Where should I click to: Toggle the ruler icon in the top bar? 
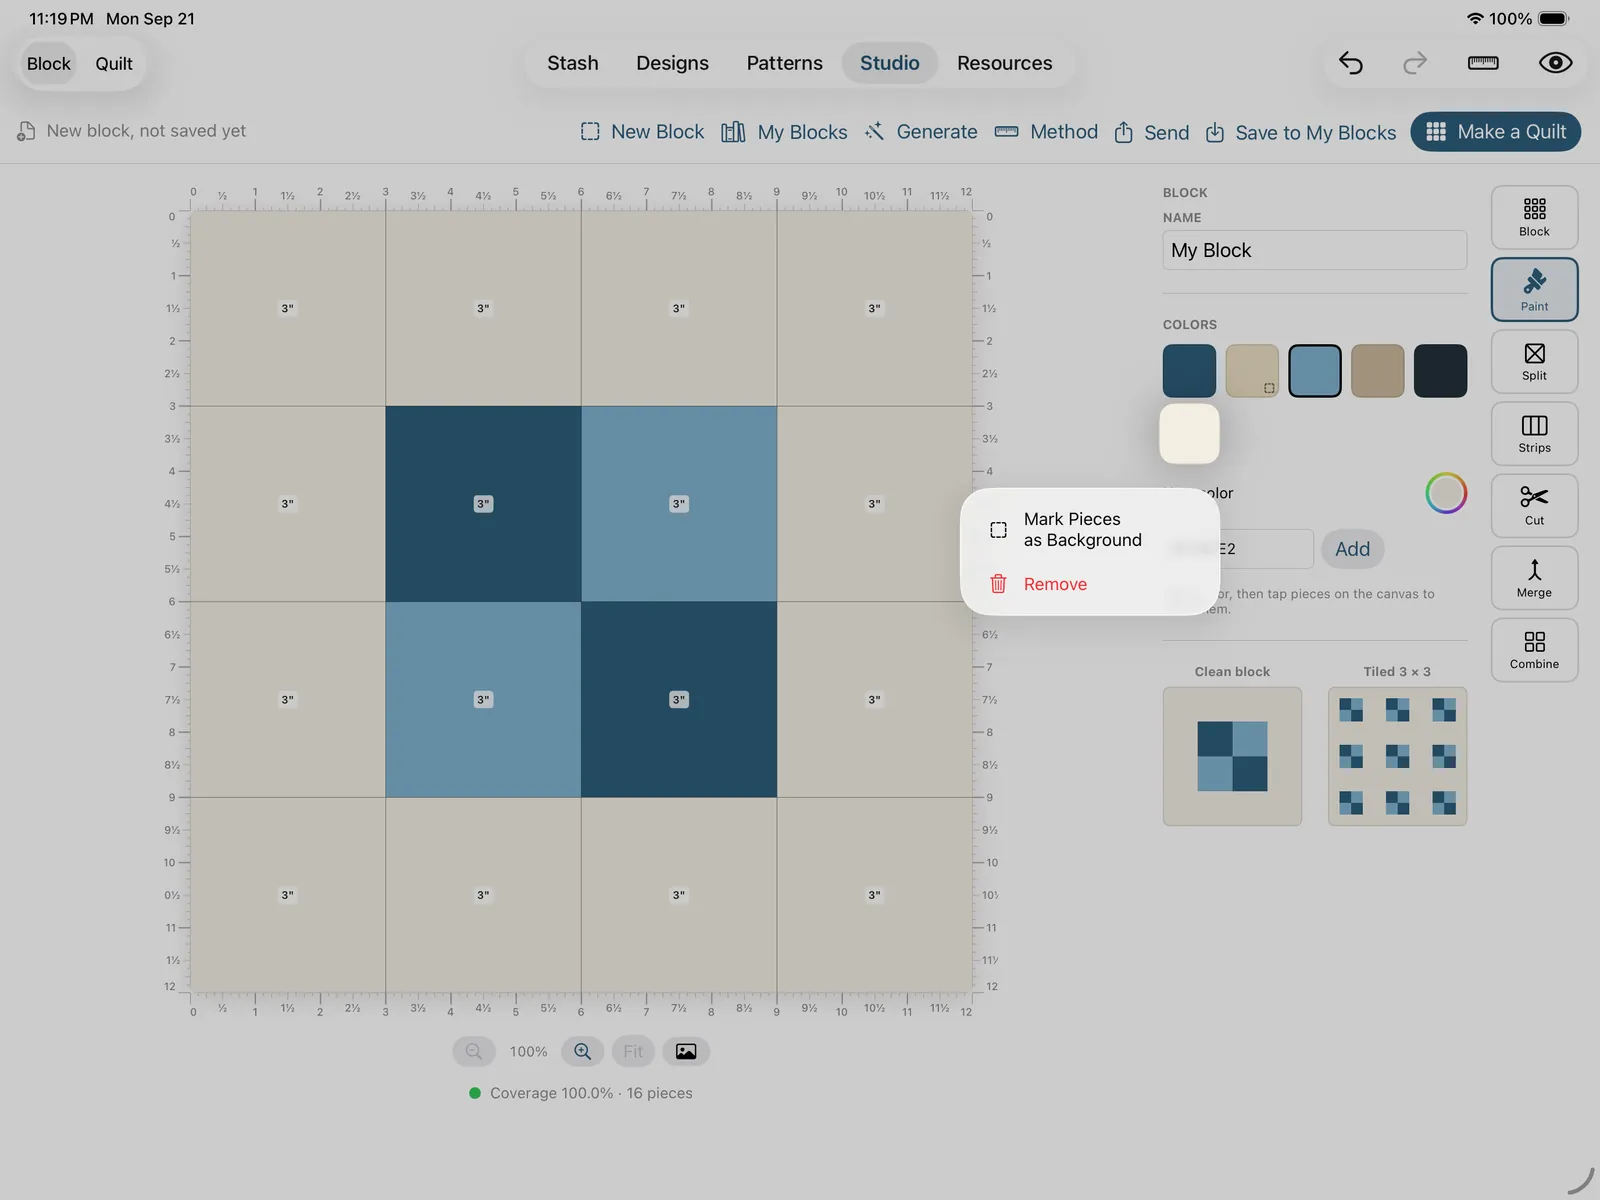[x=1483, y=63]
